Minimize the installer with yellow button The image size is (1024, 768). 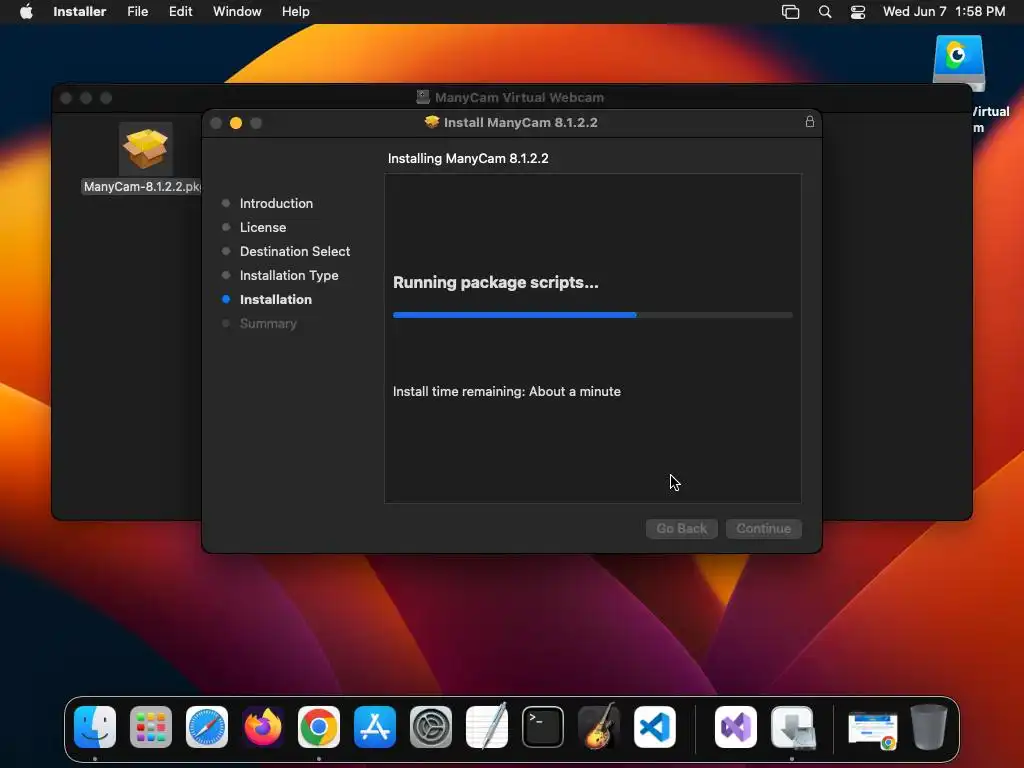pos(236,123)
